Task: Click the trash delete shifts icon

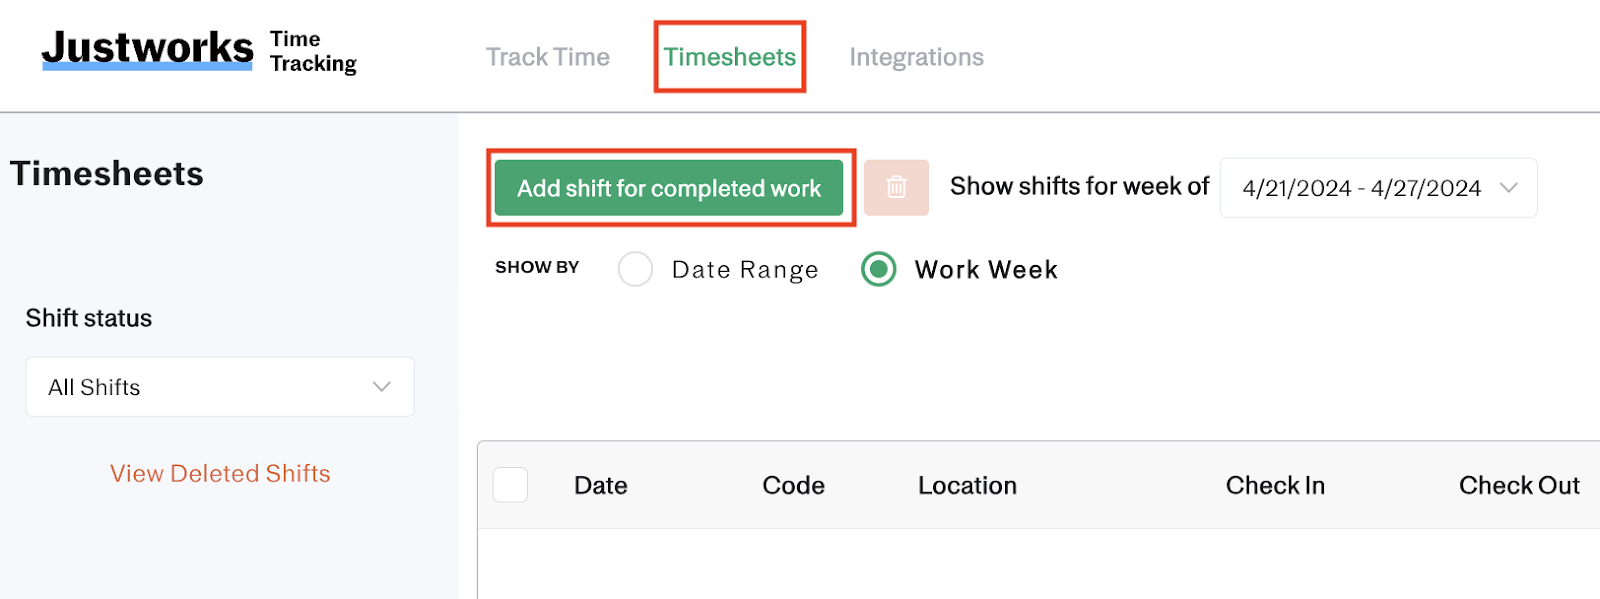Action: coord(896,187)
